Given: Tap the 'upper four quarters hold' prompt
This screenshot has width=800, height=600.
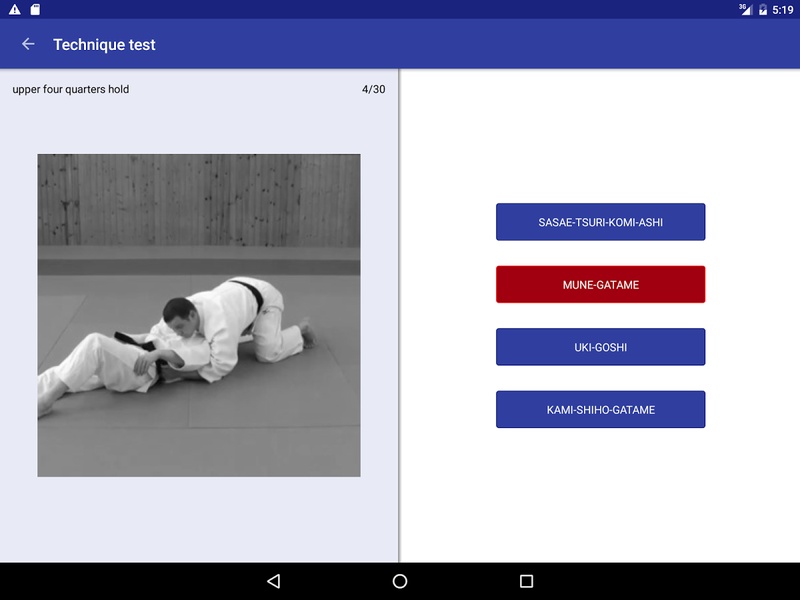Looking at the screenshot, I should (70, 89).
